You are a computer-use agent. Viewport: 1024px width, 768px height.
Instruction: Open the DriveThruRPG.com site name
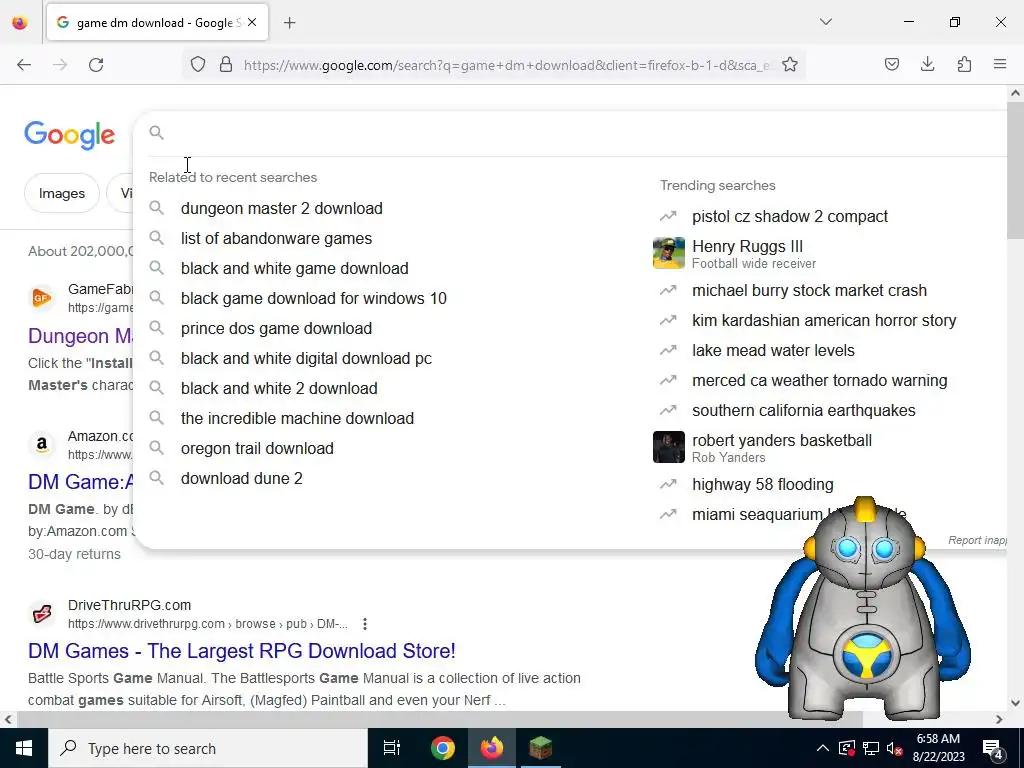coord(129,605)
